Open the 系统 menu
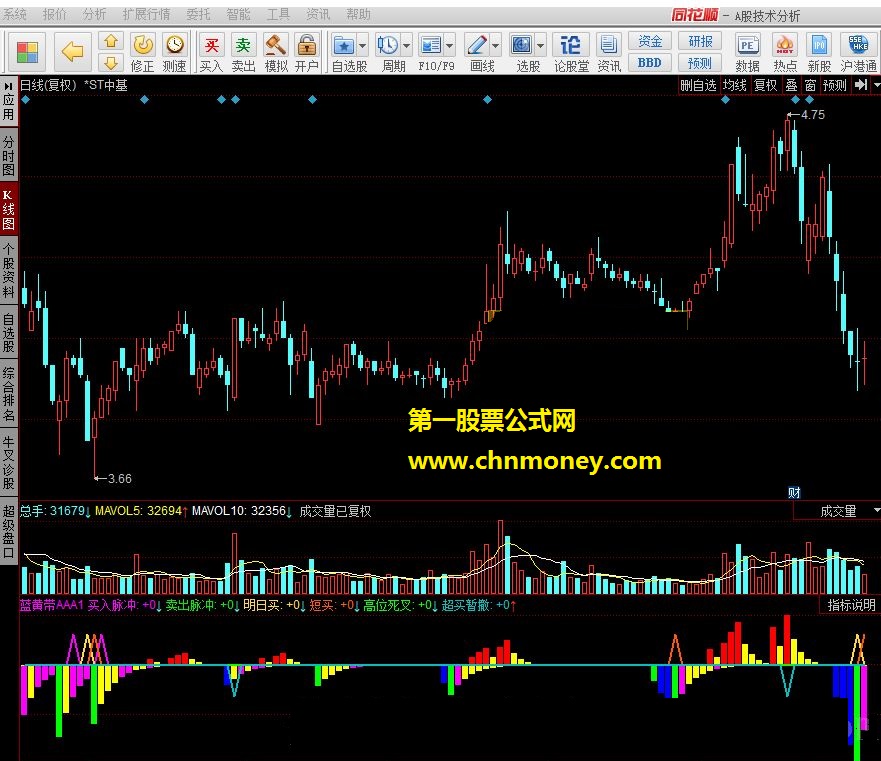The width and height of the screenshot is (881, 761). click(15, 14)
